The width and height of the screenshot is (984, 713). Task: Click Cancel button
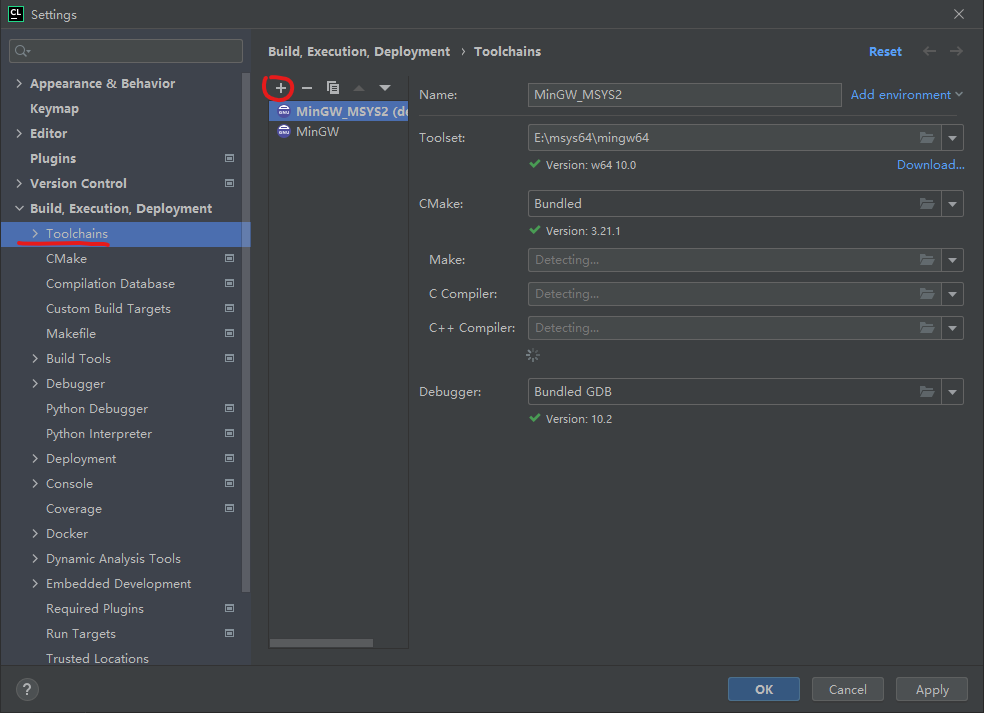[x=848, y=689]
